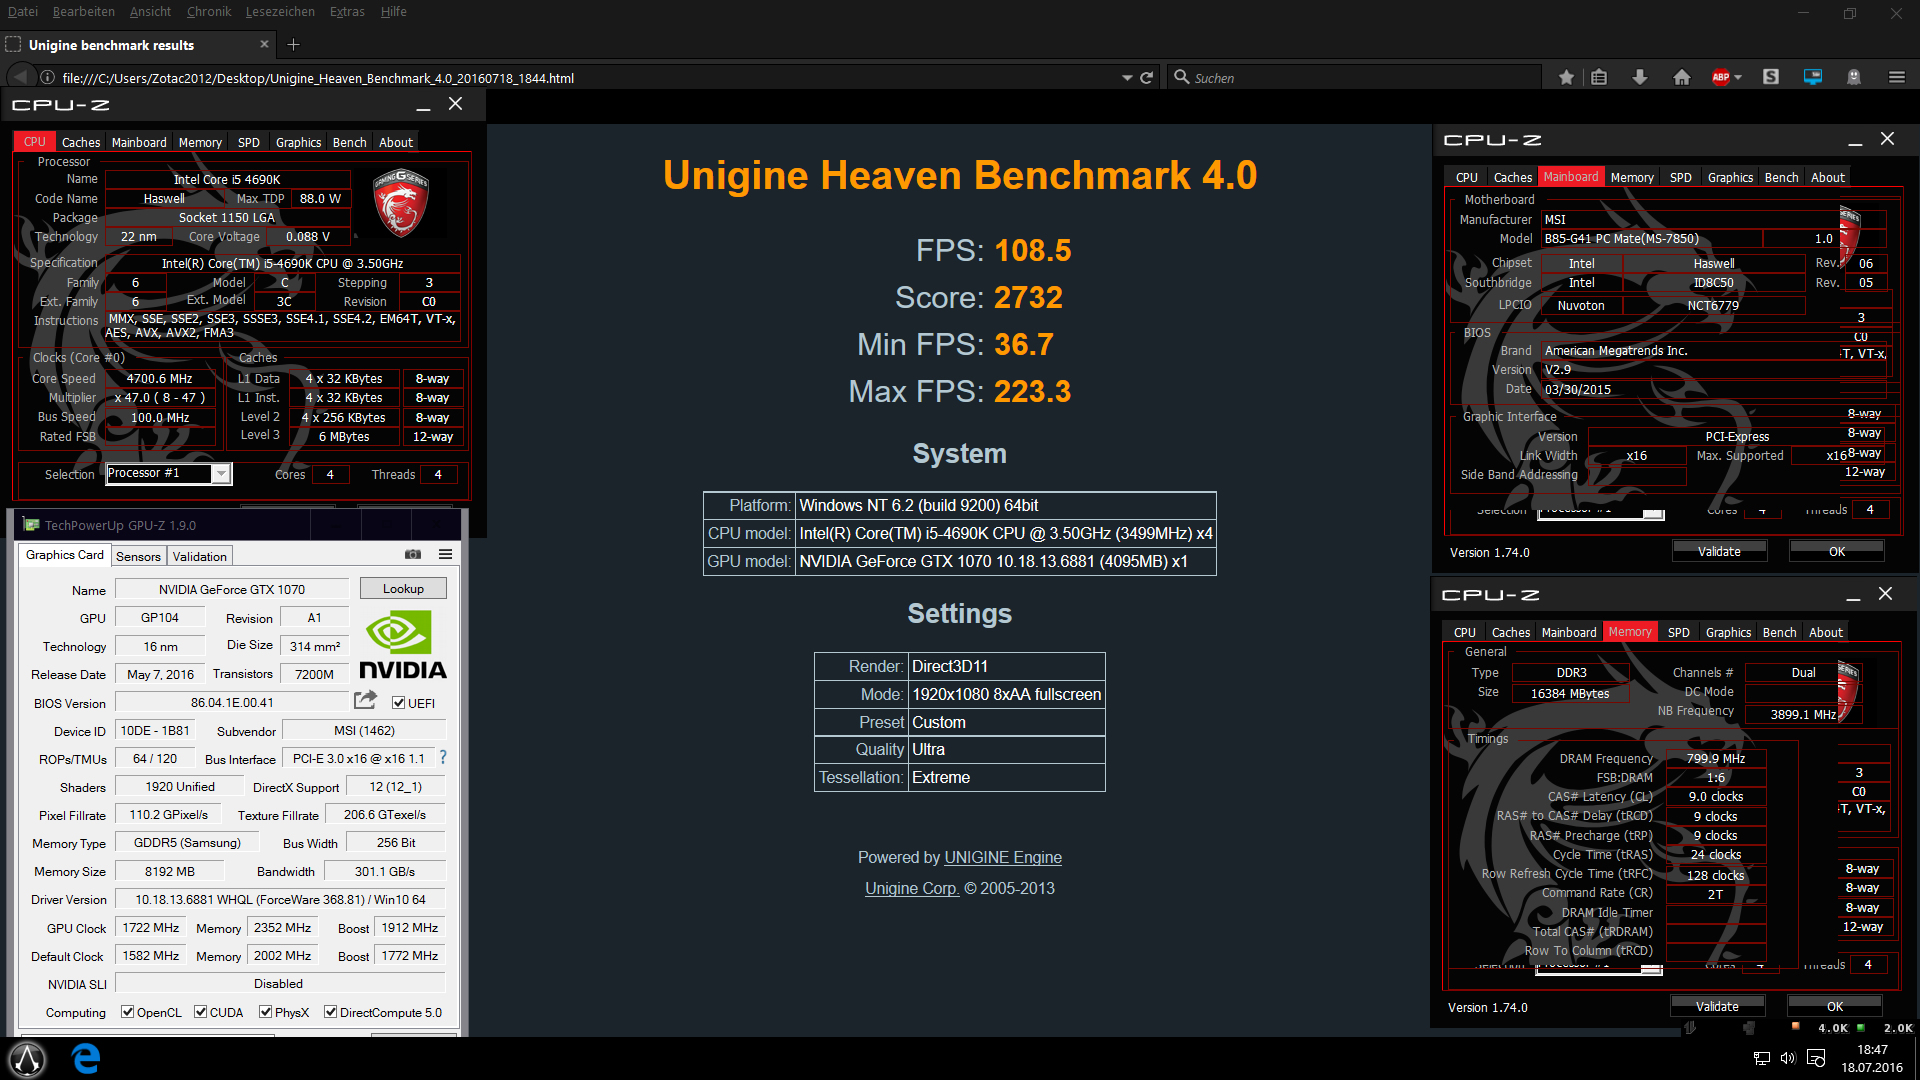
Task: Open the GPU-Z hamburger menu
Action: coord(445,554)
